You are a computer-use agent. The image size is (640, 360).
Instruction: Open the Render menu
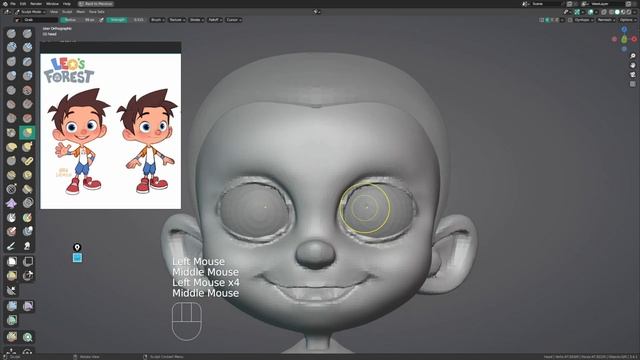36,4
